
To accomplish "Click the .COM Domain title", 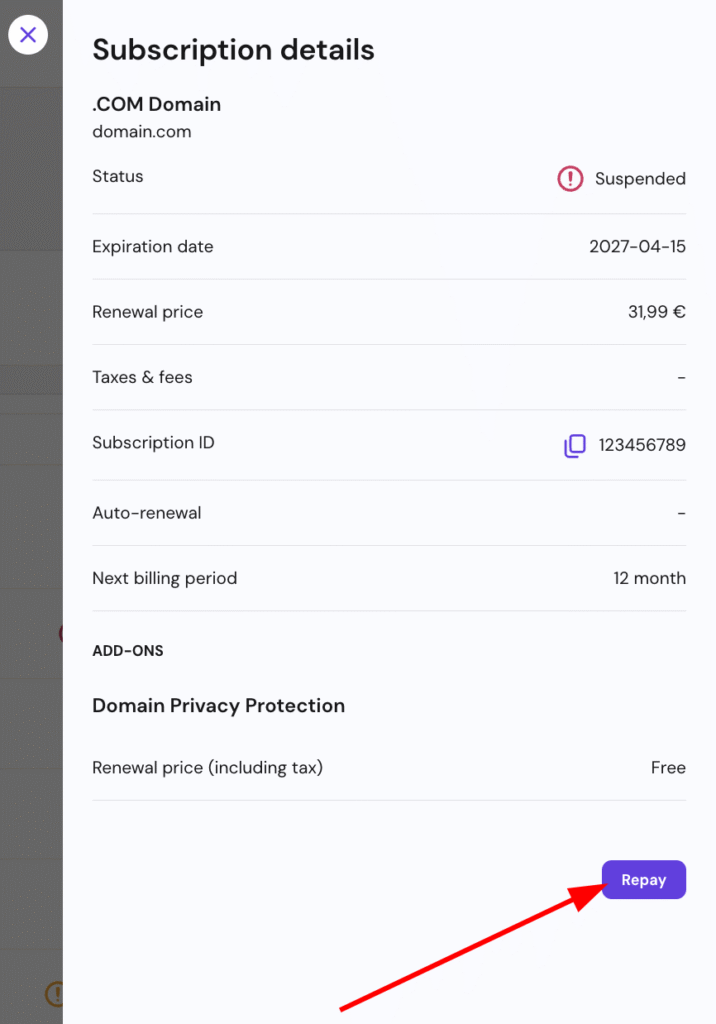I will coord(156,104).
